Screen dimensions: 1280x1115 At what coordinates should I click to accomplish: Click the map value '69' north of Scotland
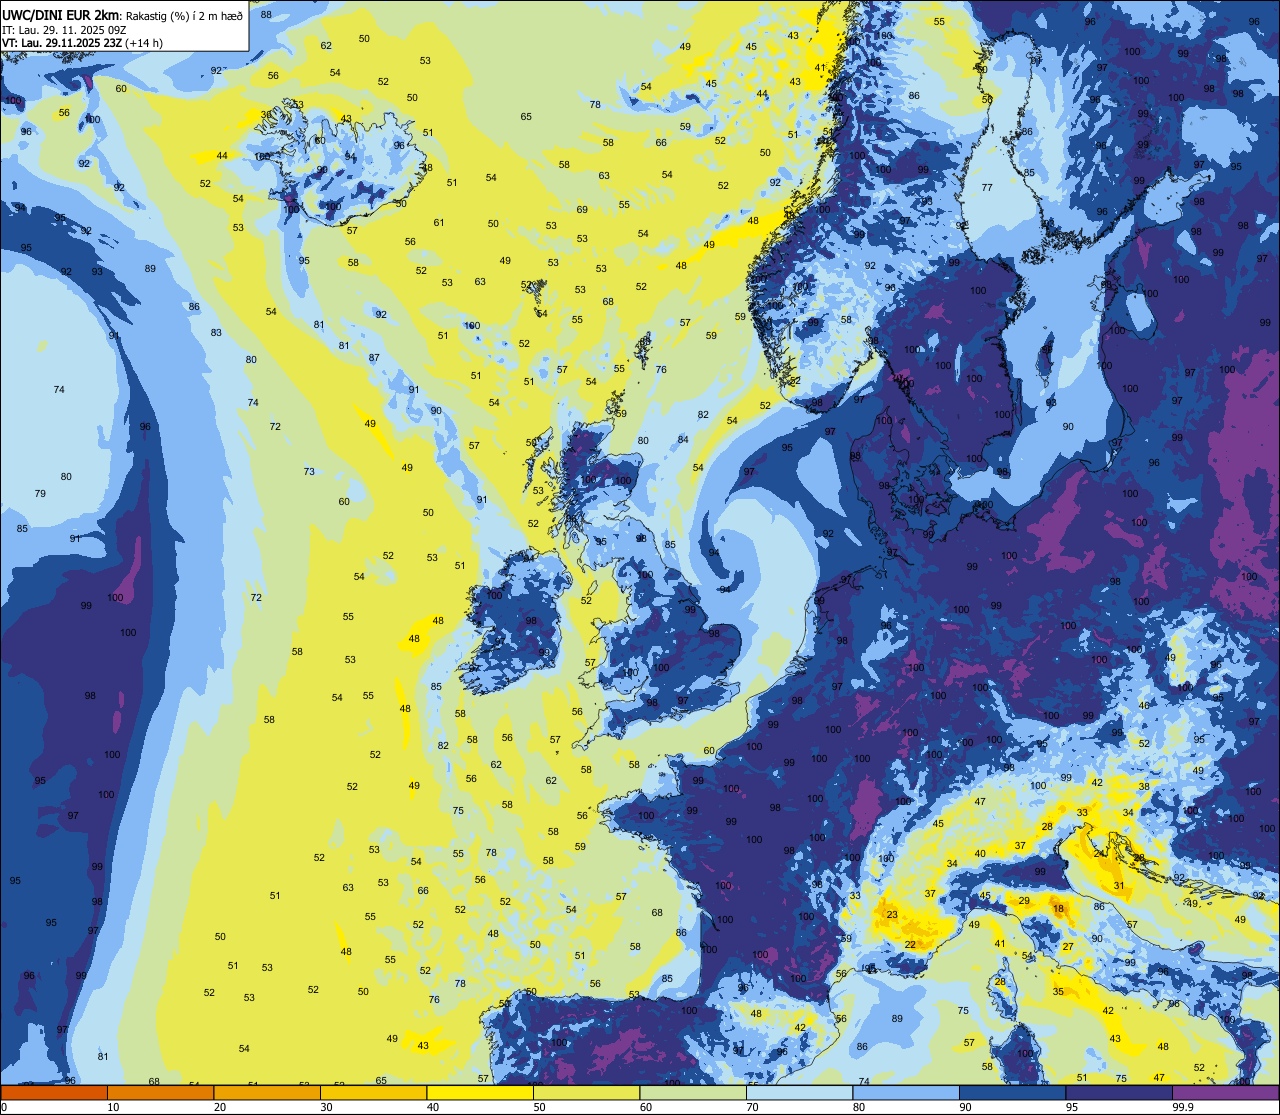[582, 209]
